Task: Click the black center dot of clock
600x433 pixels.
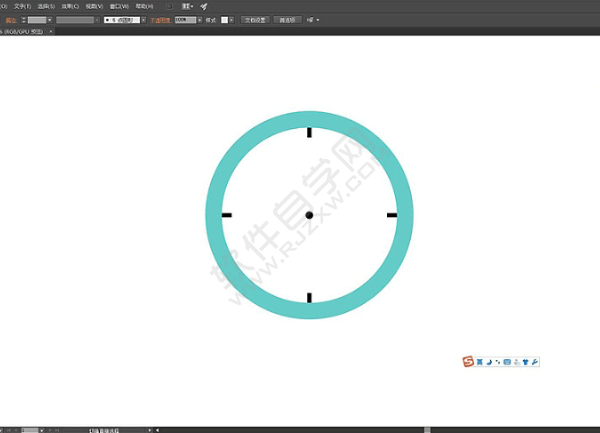Action: (x=309, y=215)
